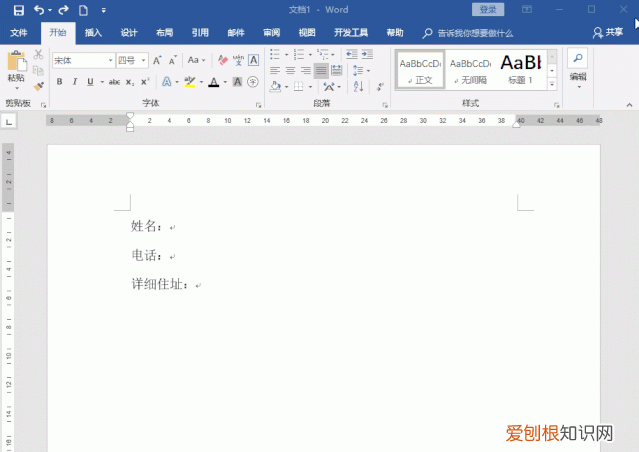The height and width of the screenshot is (452, 639).
Task: Undo the last action
Action: pos(39,10)
